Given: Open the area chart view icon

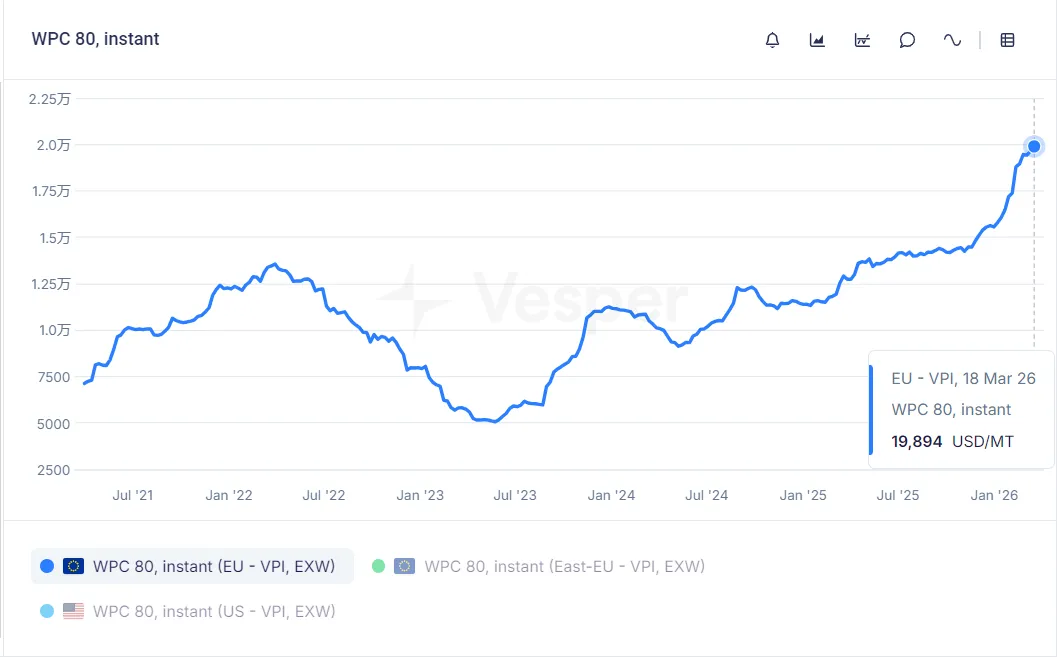Looking at the screenshot, I should point(817,40).
